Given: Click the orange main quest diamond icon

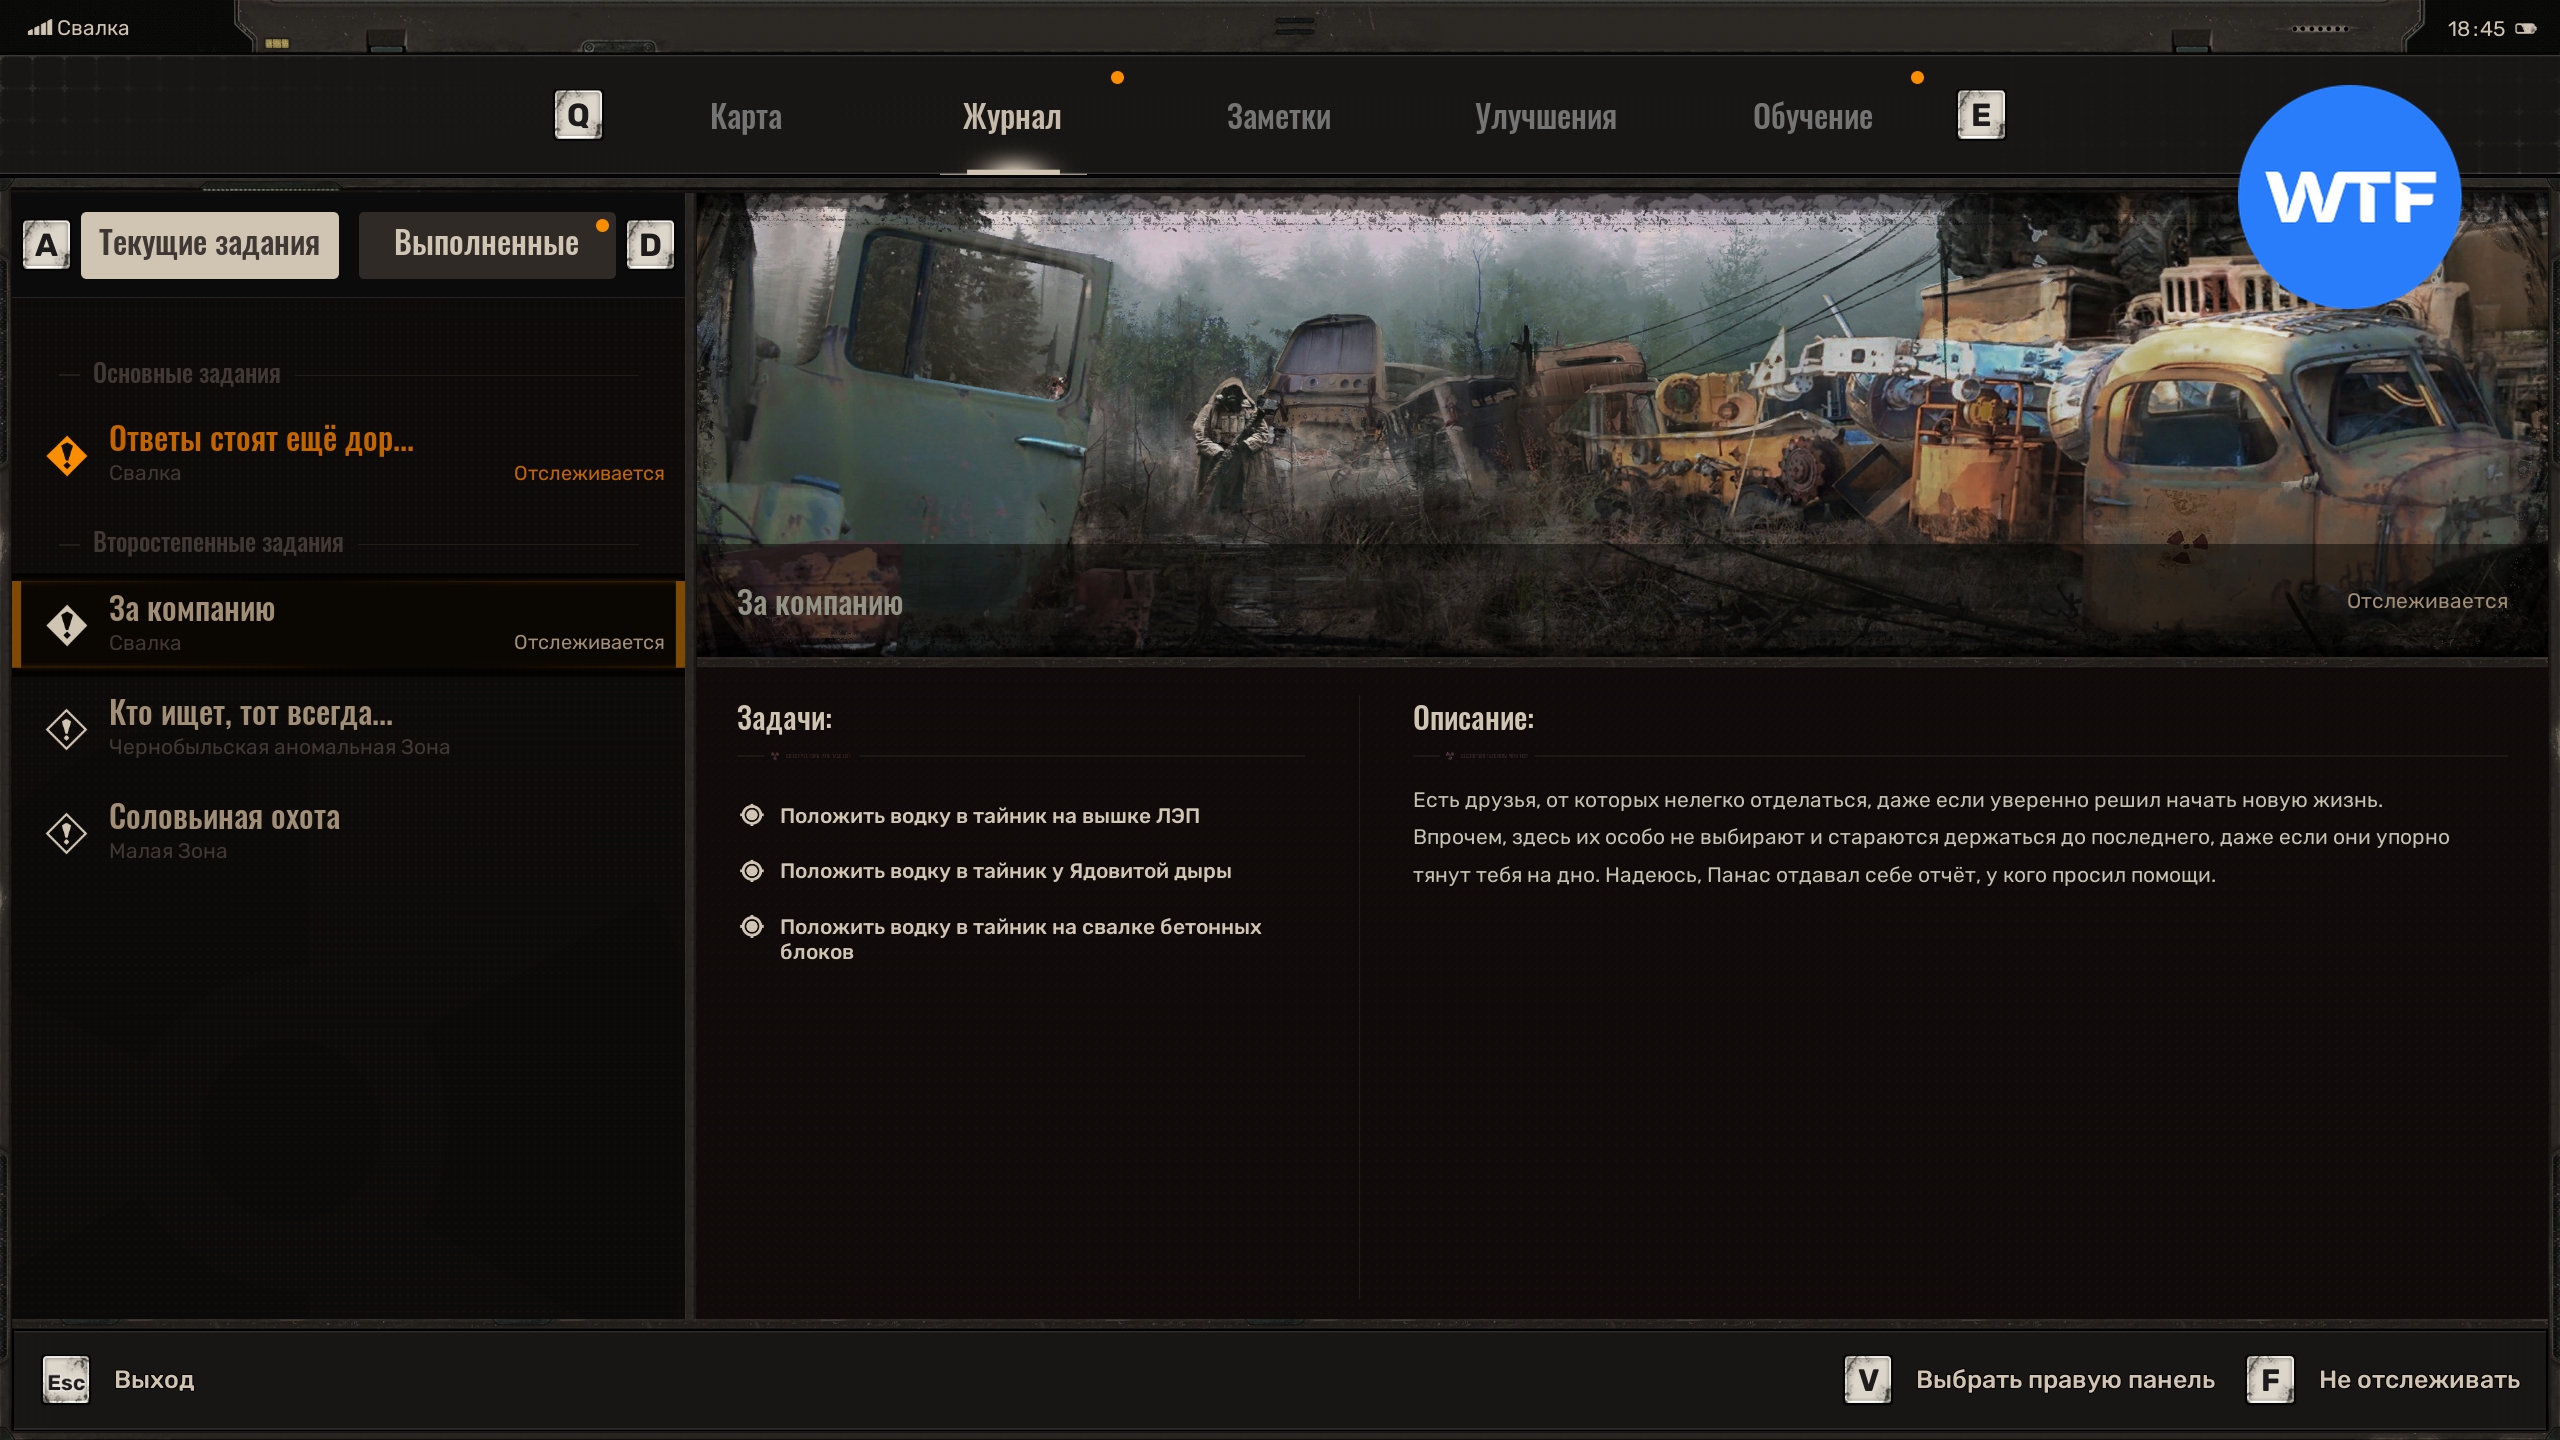Looking at the screenshot, I should pos(67,455).
